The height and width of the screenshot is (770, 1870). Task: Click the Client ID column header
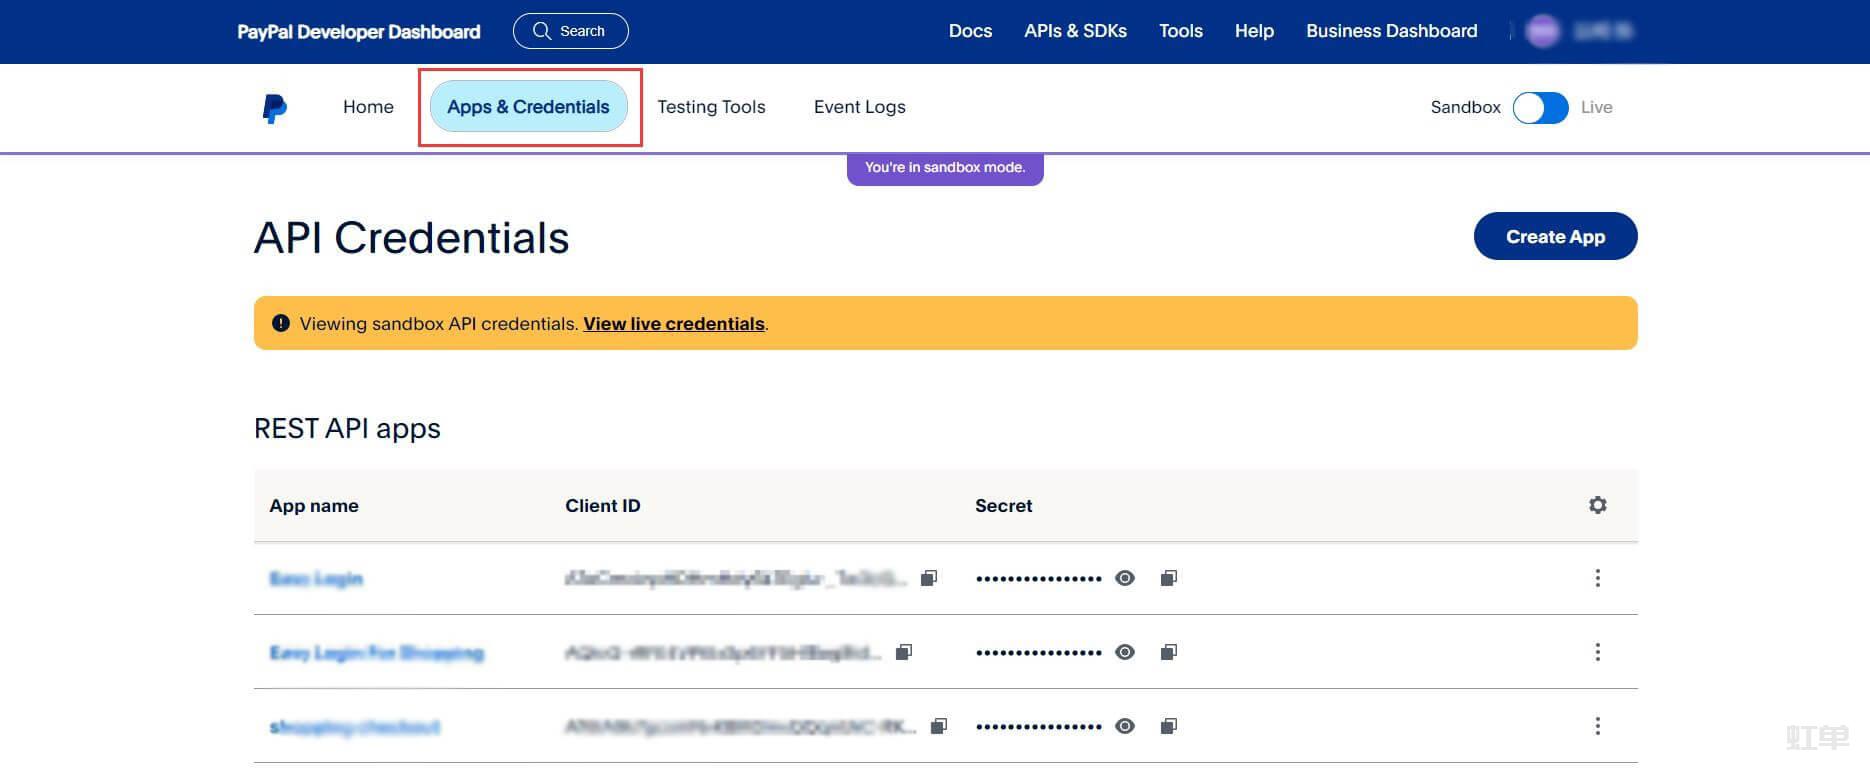(x=603, y=506)
